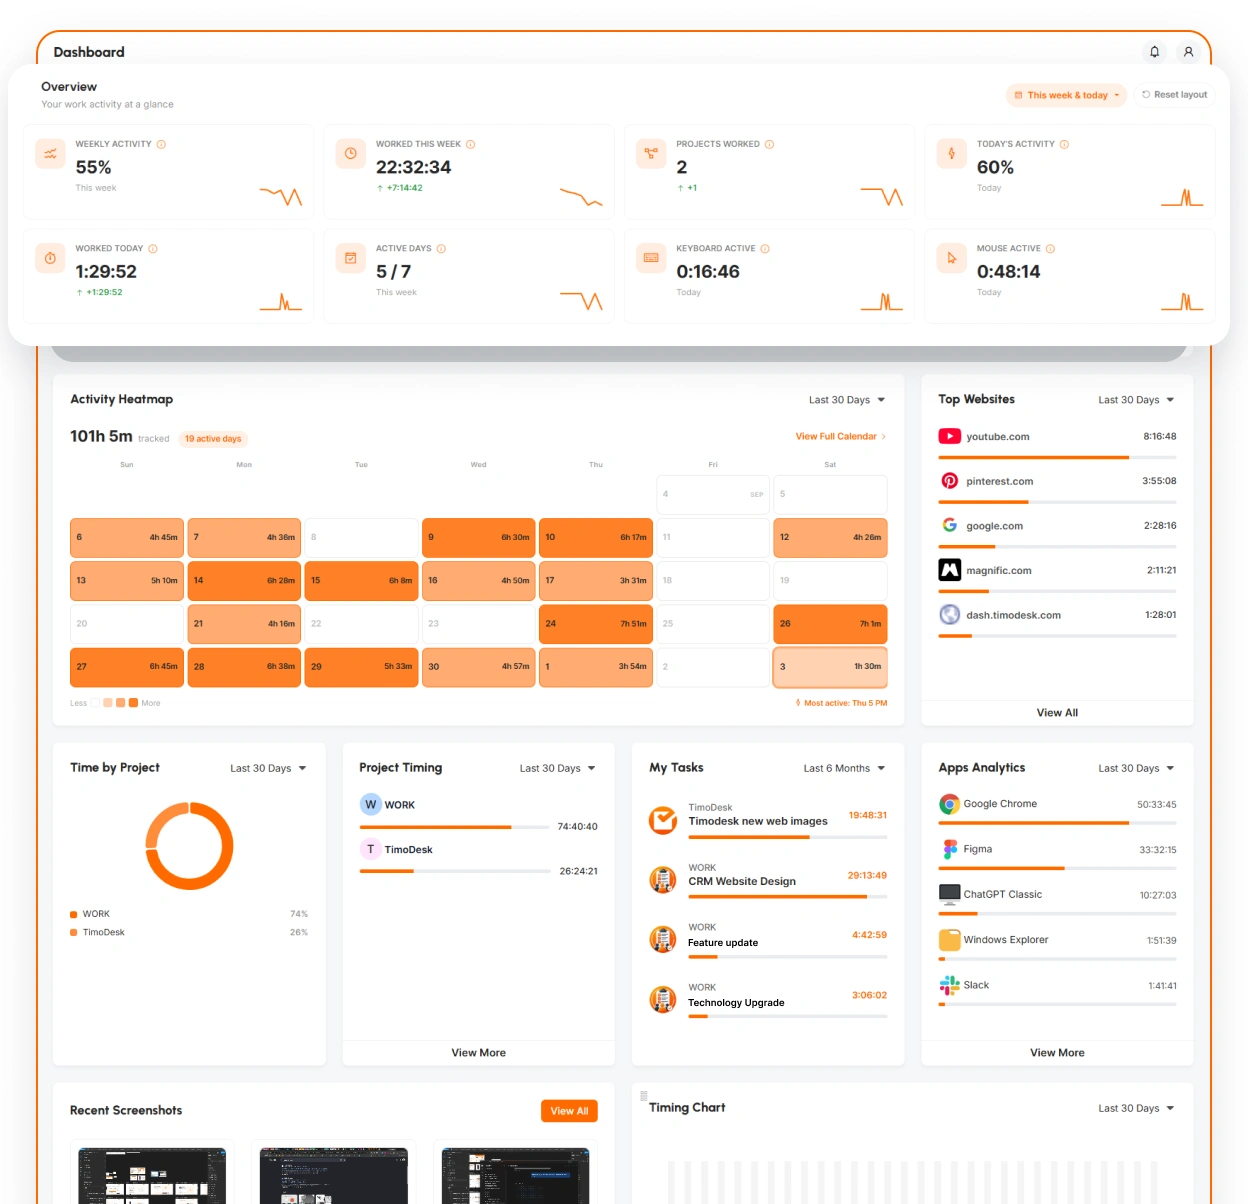Click the YouTube site icon
Image resolution: width=1248 pixels, height=1204 pixels.
pyautogui.click(x=949, y=436)
